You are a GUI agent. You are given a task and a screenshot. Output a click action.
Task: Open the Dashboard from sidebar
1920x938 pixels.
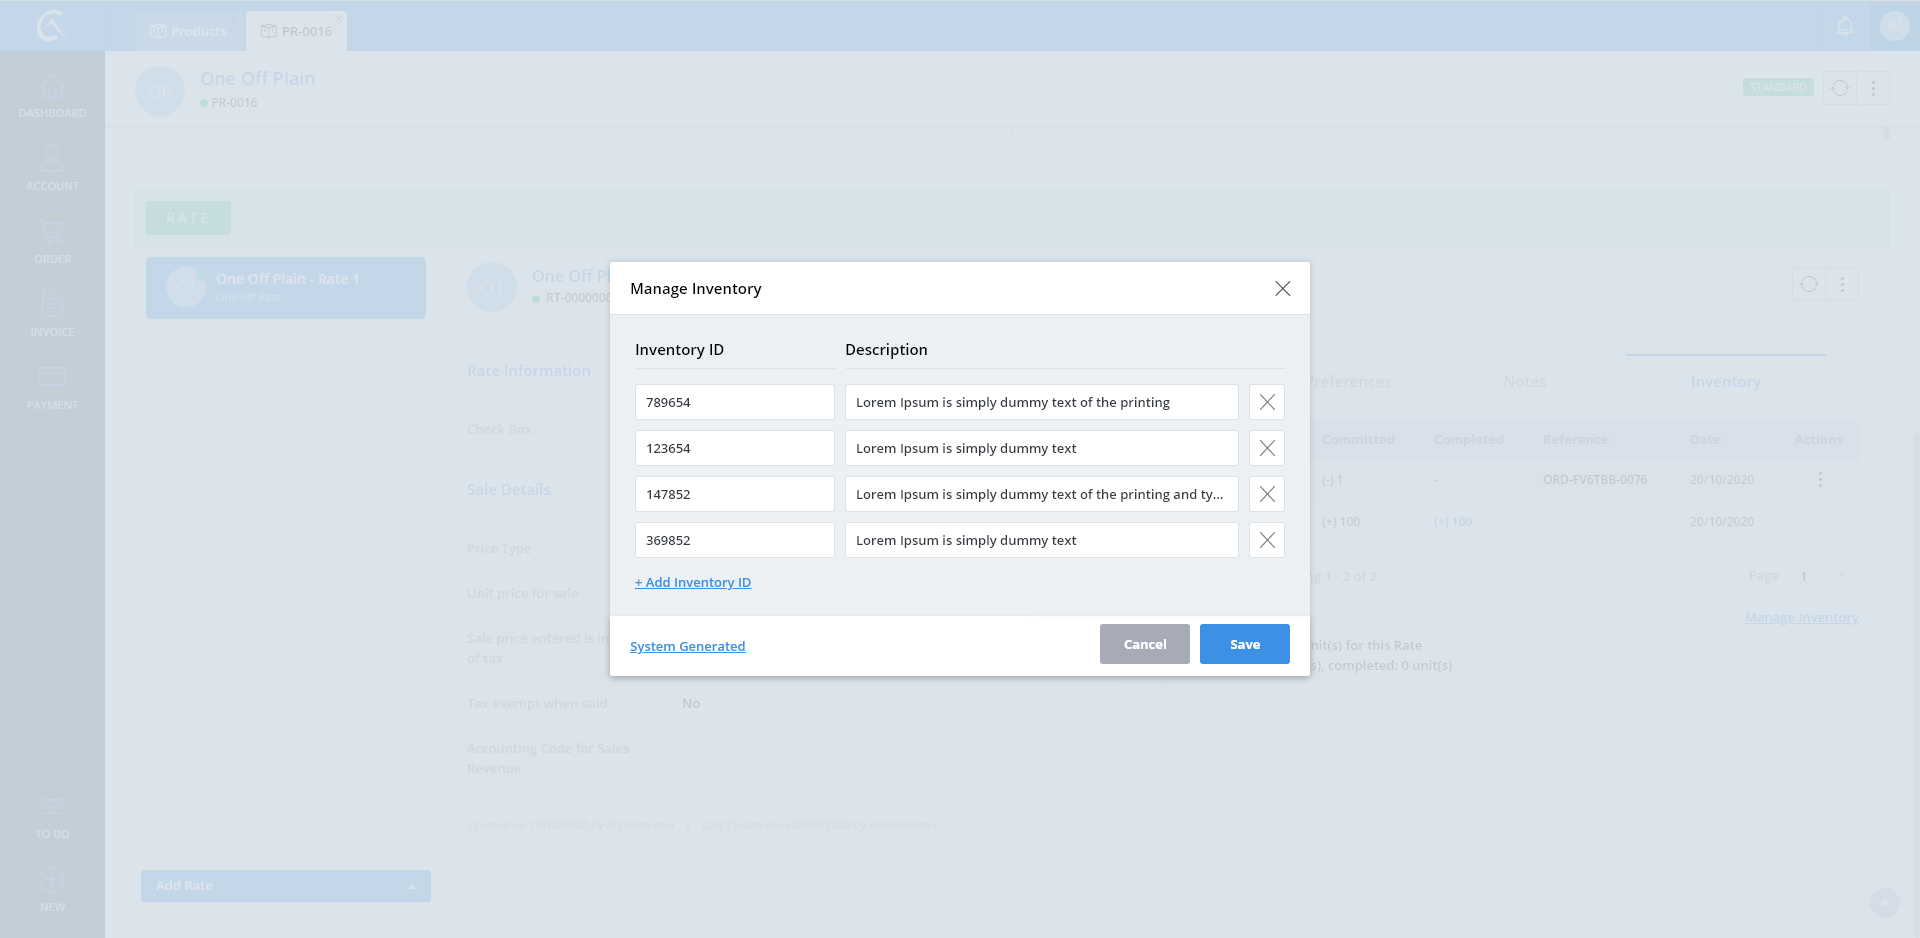tap(52, 96)
